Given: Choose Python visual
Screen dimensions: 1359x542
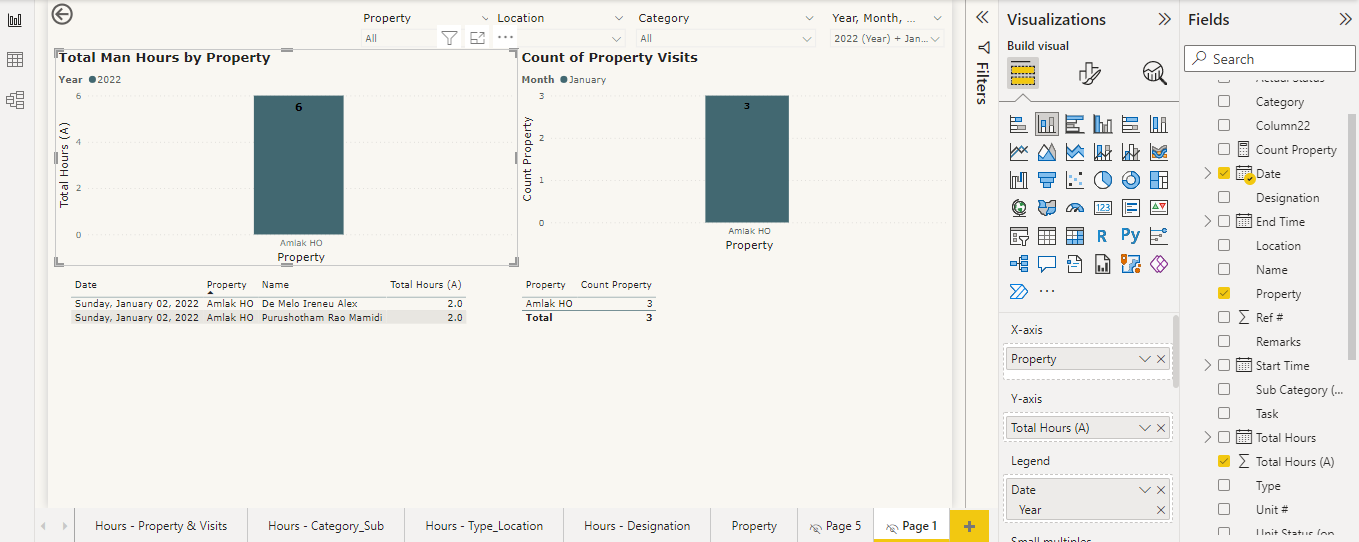Looking at the screenshot, I should pos(1131,236).
